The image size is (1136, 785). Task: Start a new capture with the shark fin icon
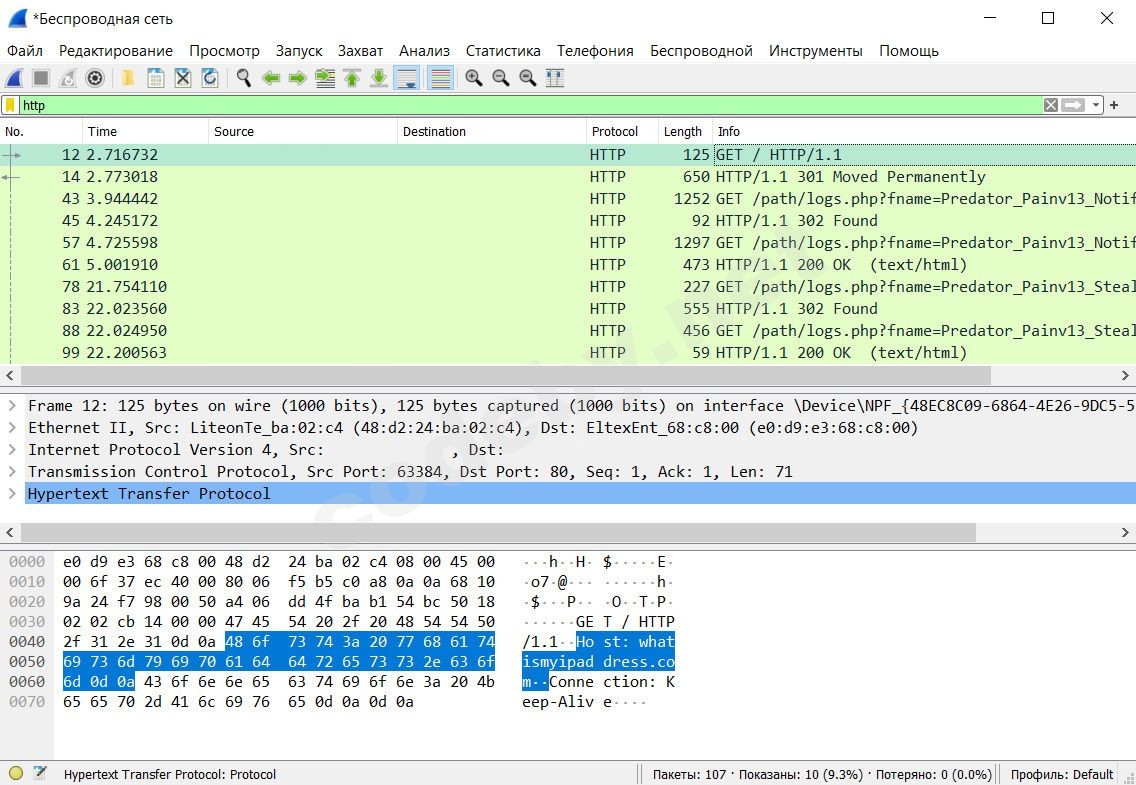click(13, 78)
